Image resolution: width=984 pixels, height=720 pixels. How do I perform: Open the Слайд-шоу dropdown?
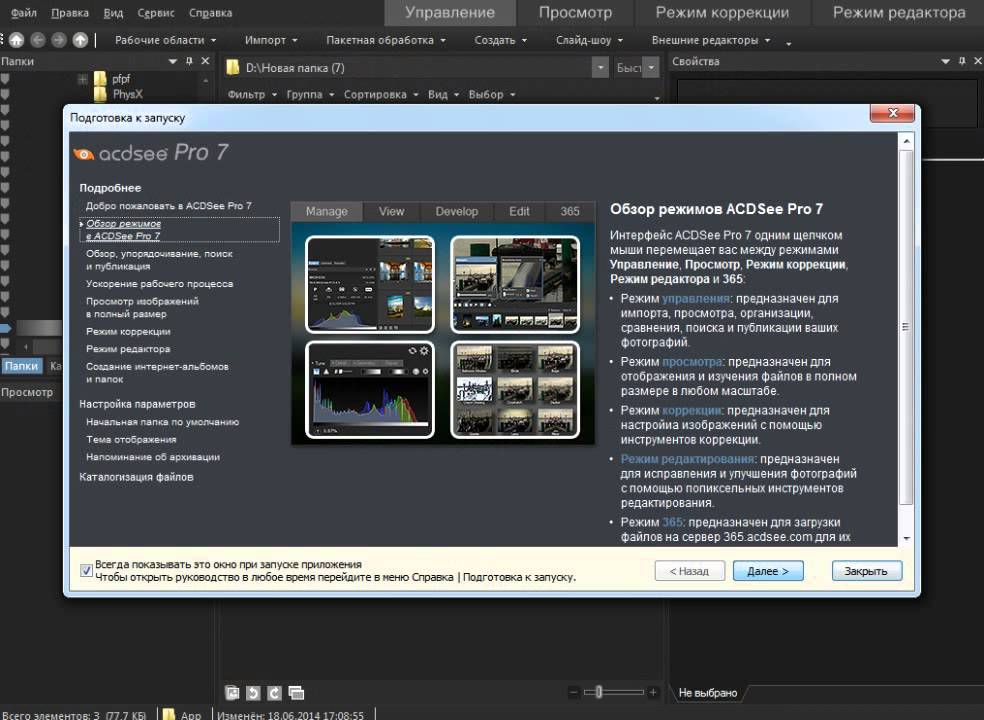pyautogui.click(x=589, y=40)
